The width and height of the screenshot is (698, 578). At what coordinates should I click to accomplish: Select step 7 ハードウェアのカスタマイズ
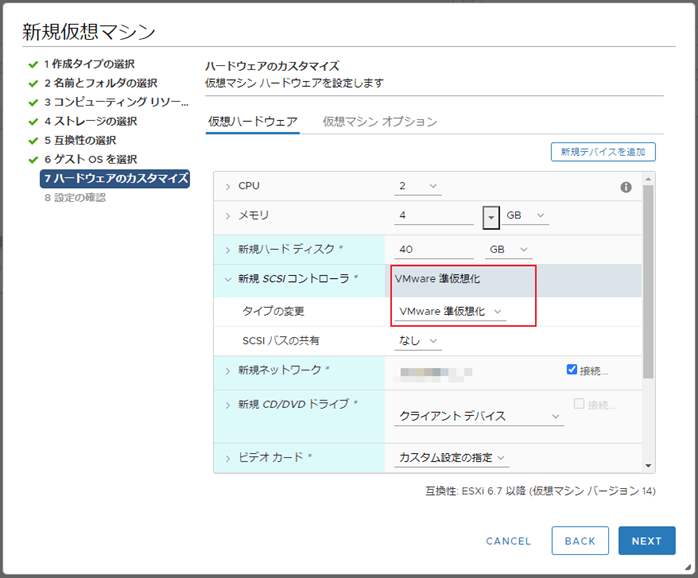[x=115, y=179]
